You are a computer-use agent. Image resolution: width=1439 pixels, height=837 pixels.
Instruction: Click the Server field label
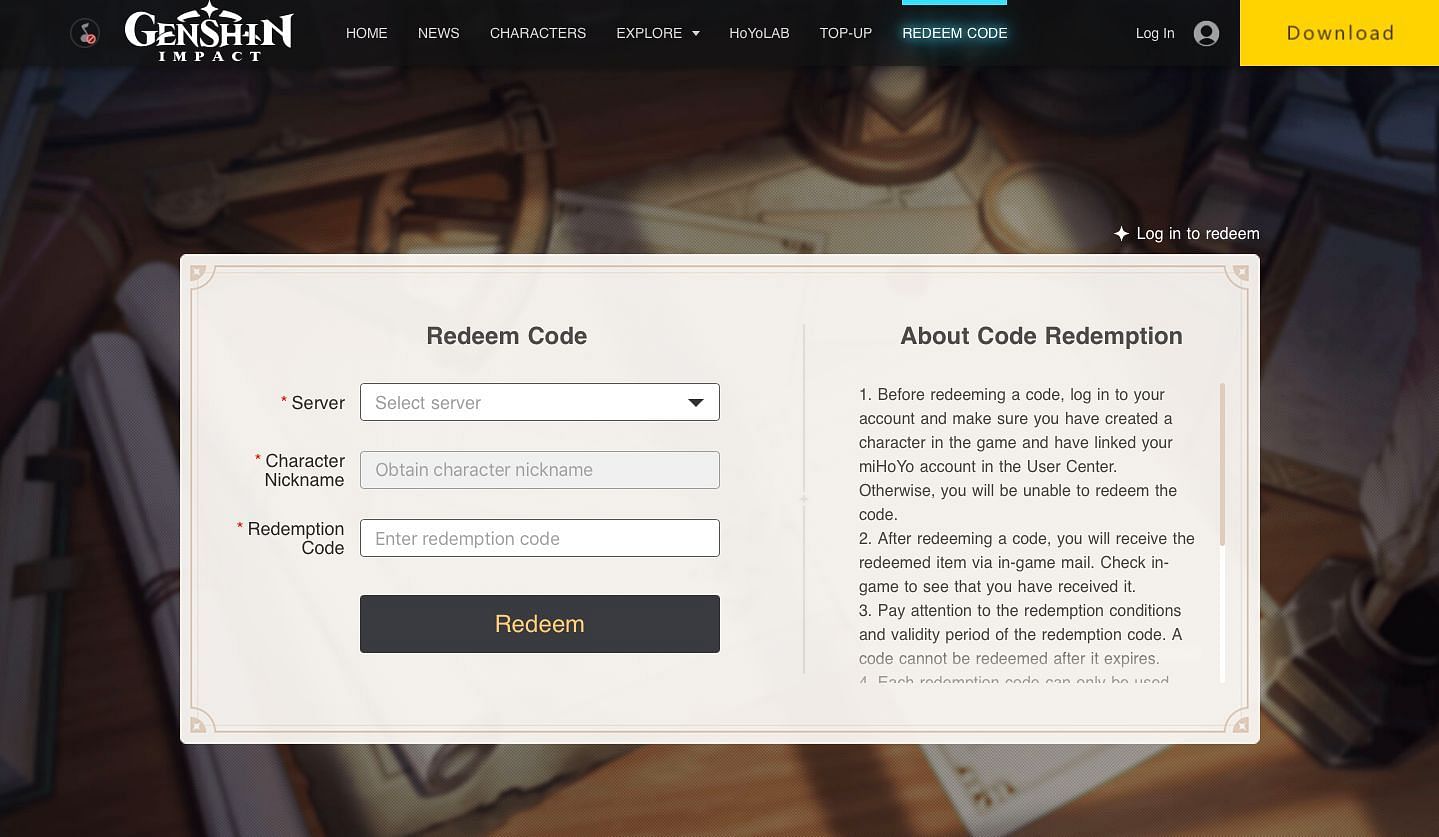tap(318, 403)
